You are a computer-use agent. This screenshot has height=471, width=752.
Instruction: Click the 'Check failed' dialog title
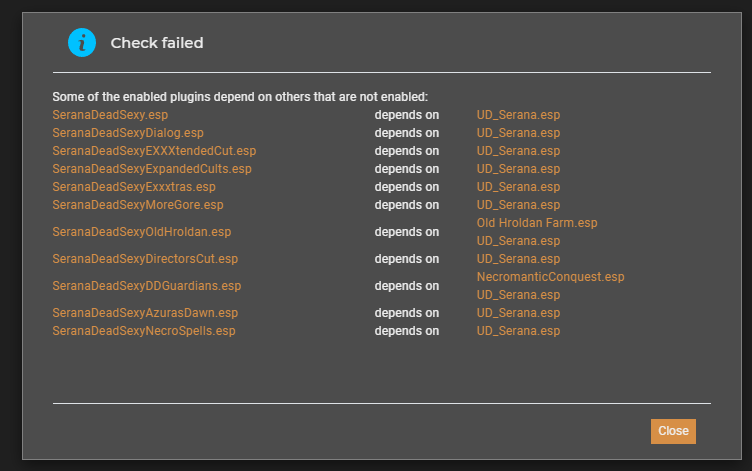pyautogui.click(x=157, y=43)
